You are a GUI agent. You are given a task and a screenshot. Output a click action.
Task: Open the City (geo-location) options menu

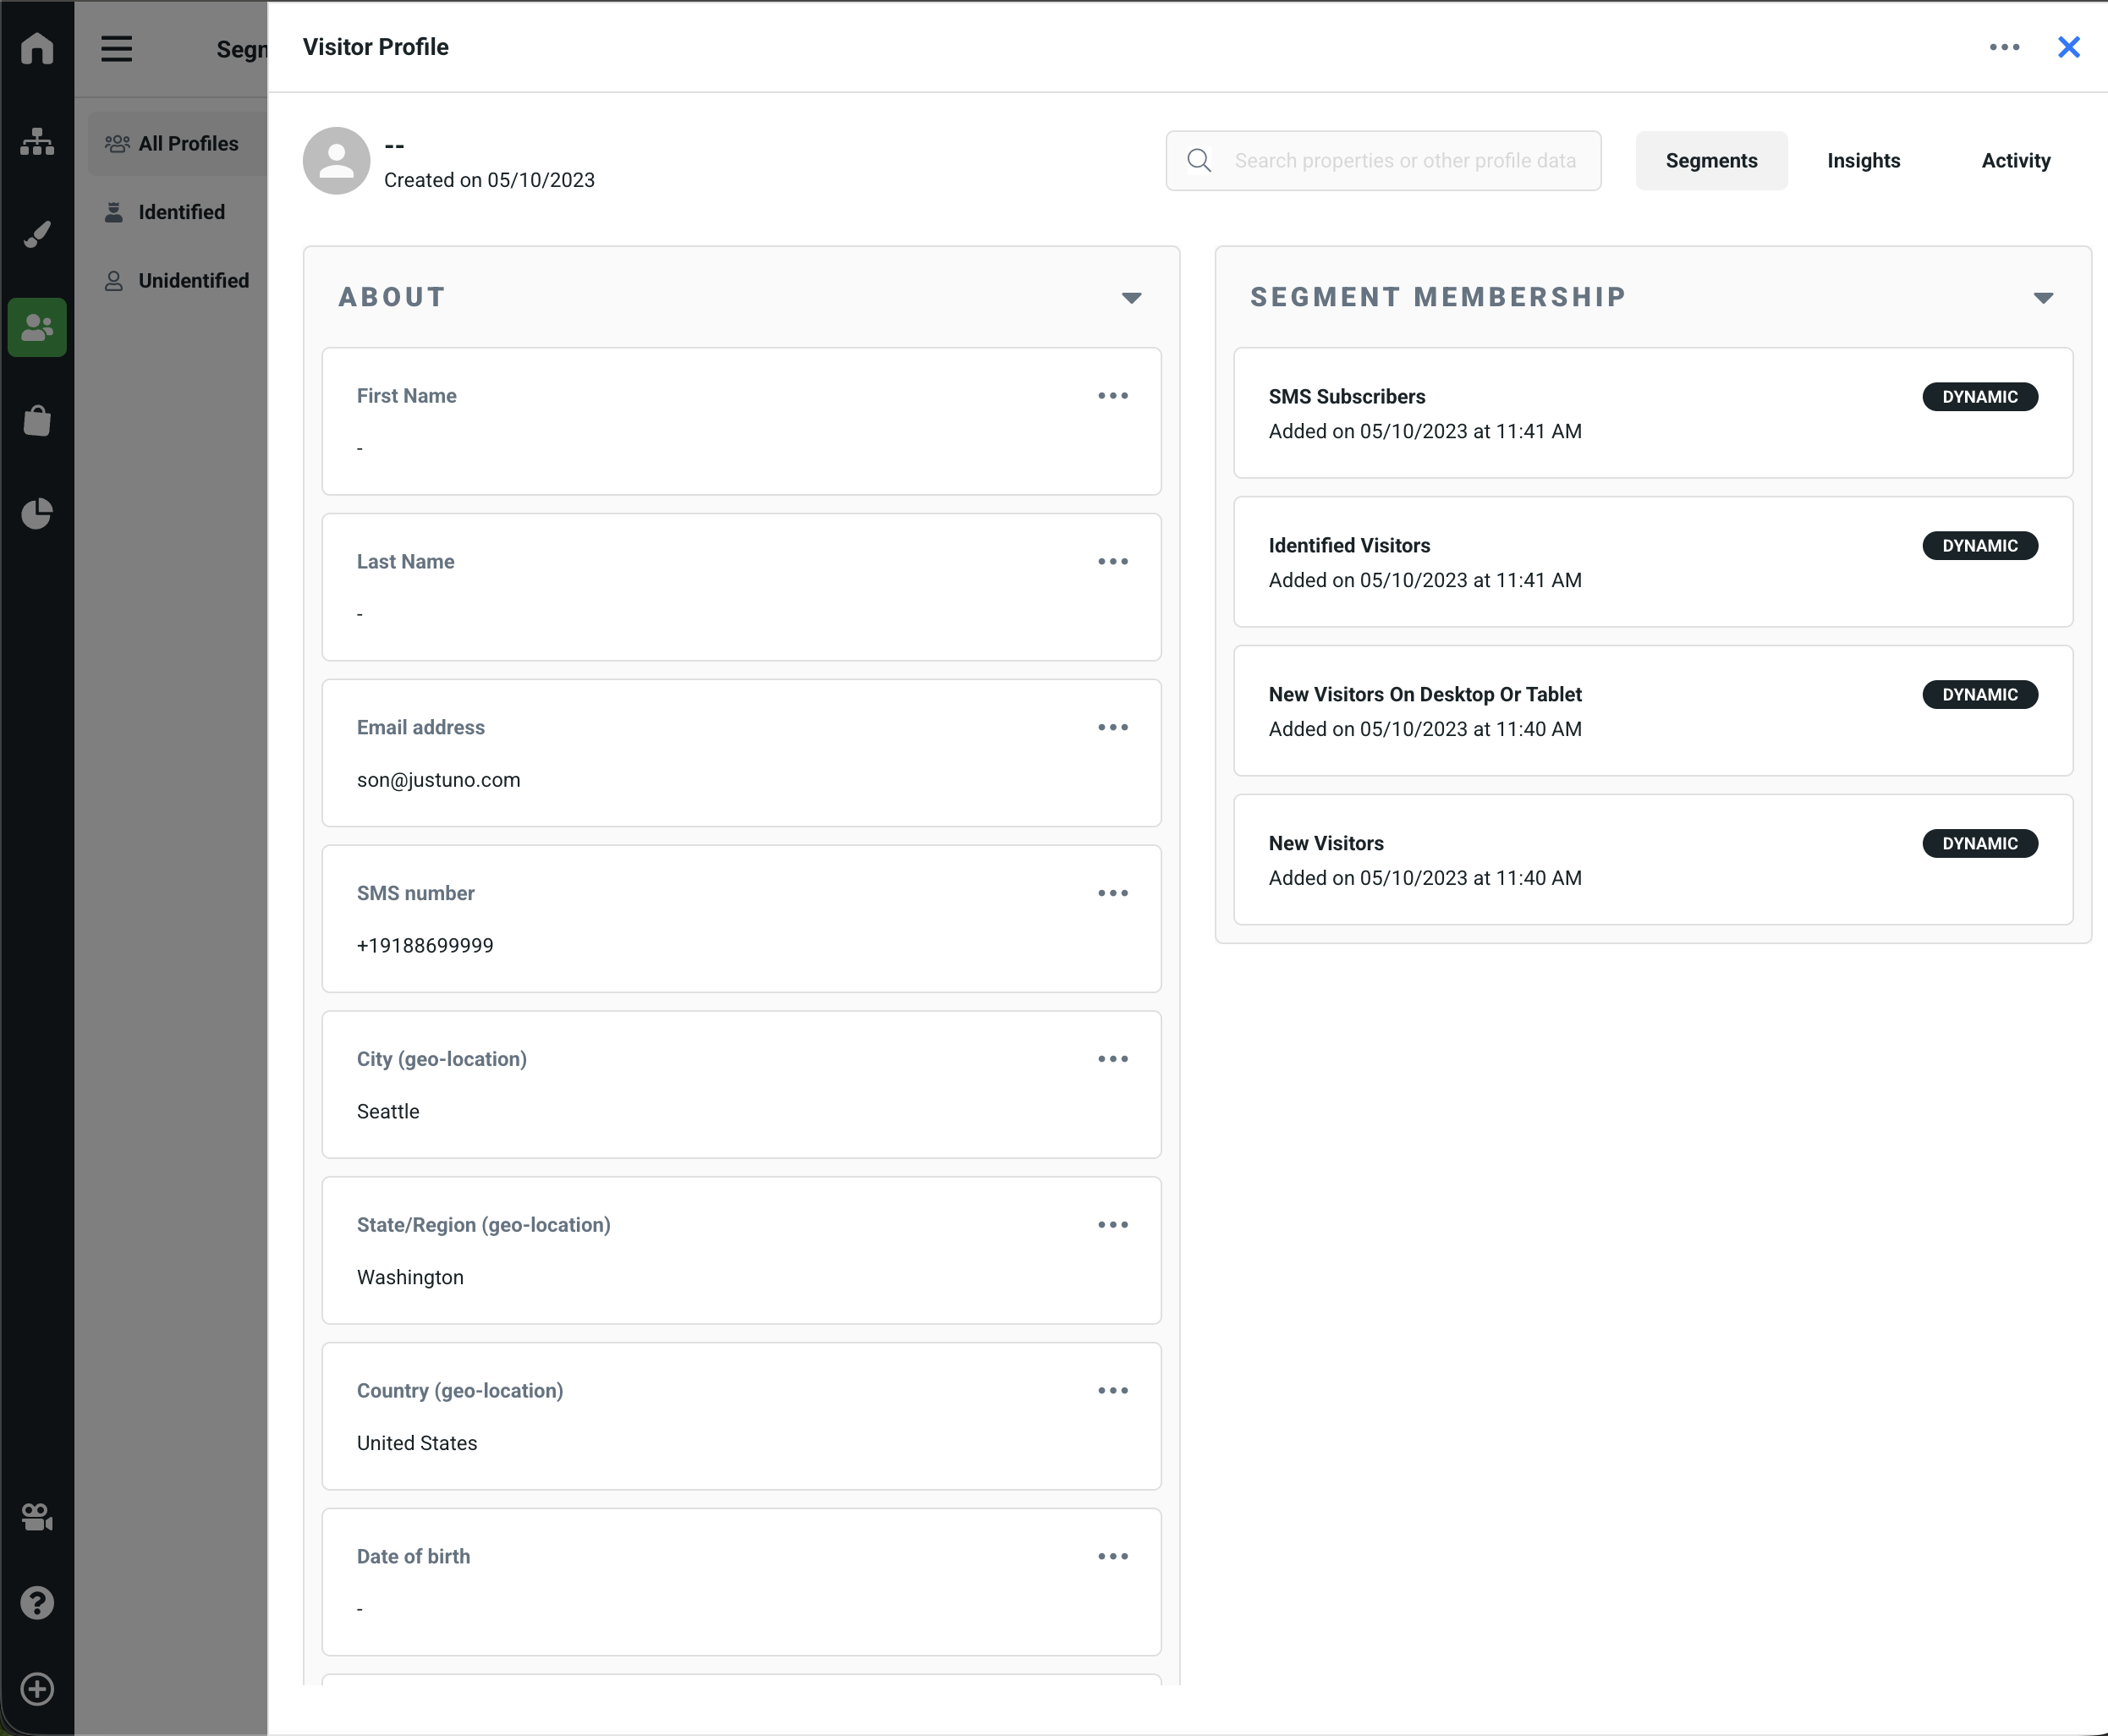point(1113,1059)
